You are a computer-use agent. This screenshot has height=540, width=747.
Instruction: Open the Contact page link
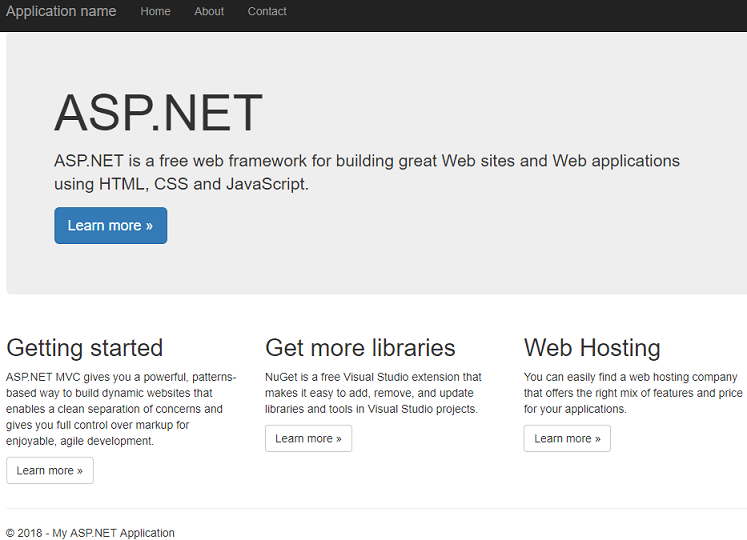click(267, 11)
